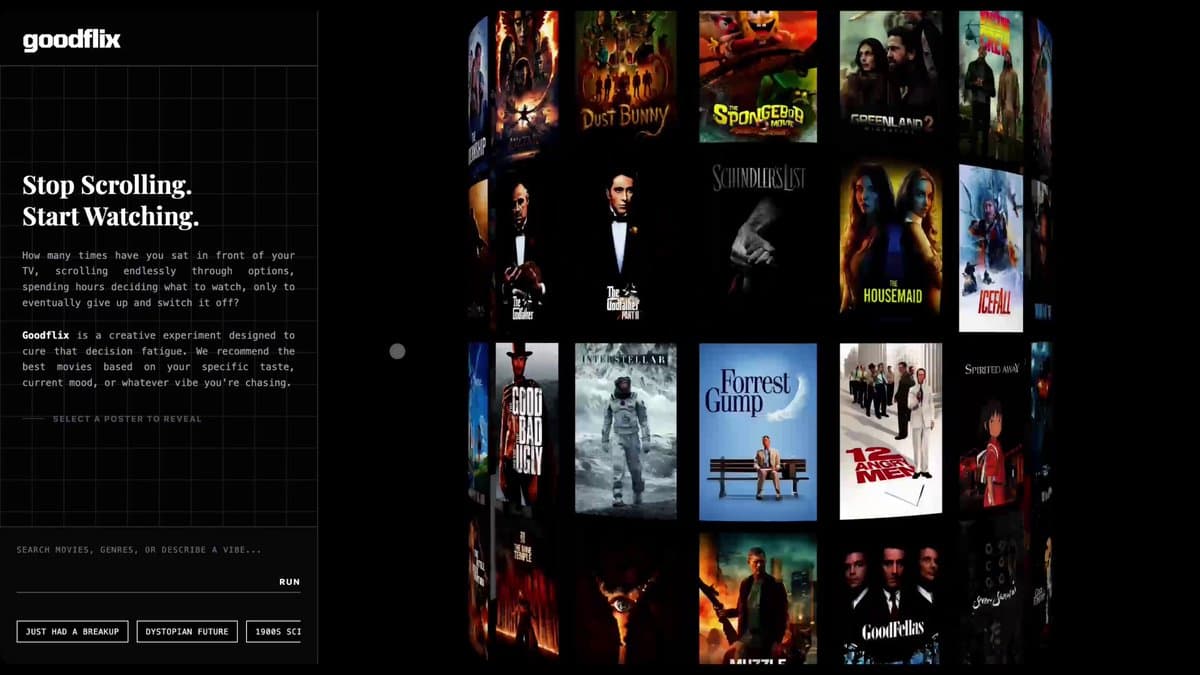Select The Godfather poster
Viewport: 1200px width, 675px height.
click(526, 245)
